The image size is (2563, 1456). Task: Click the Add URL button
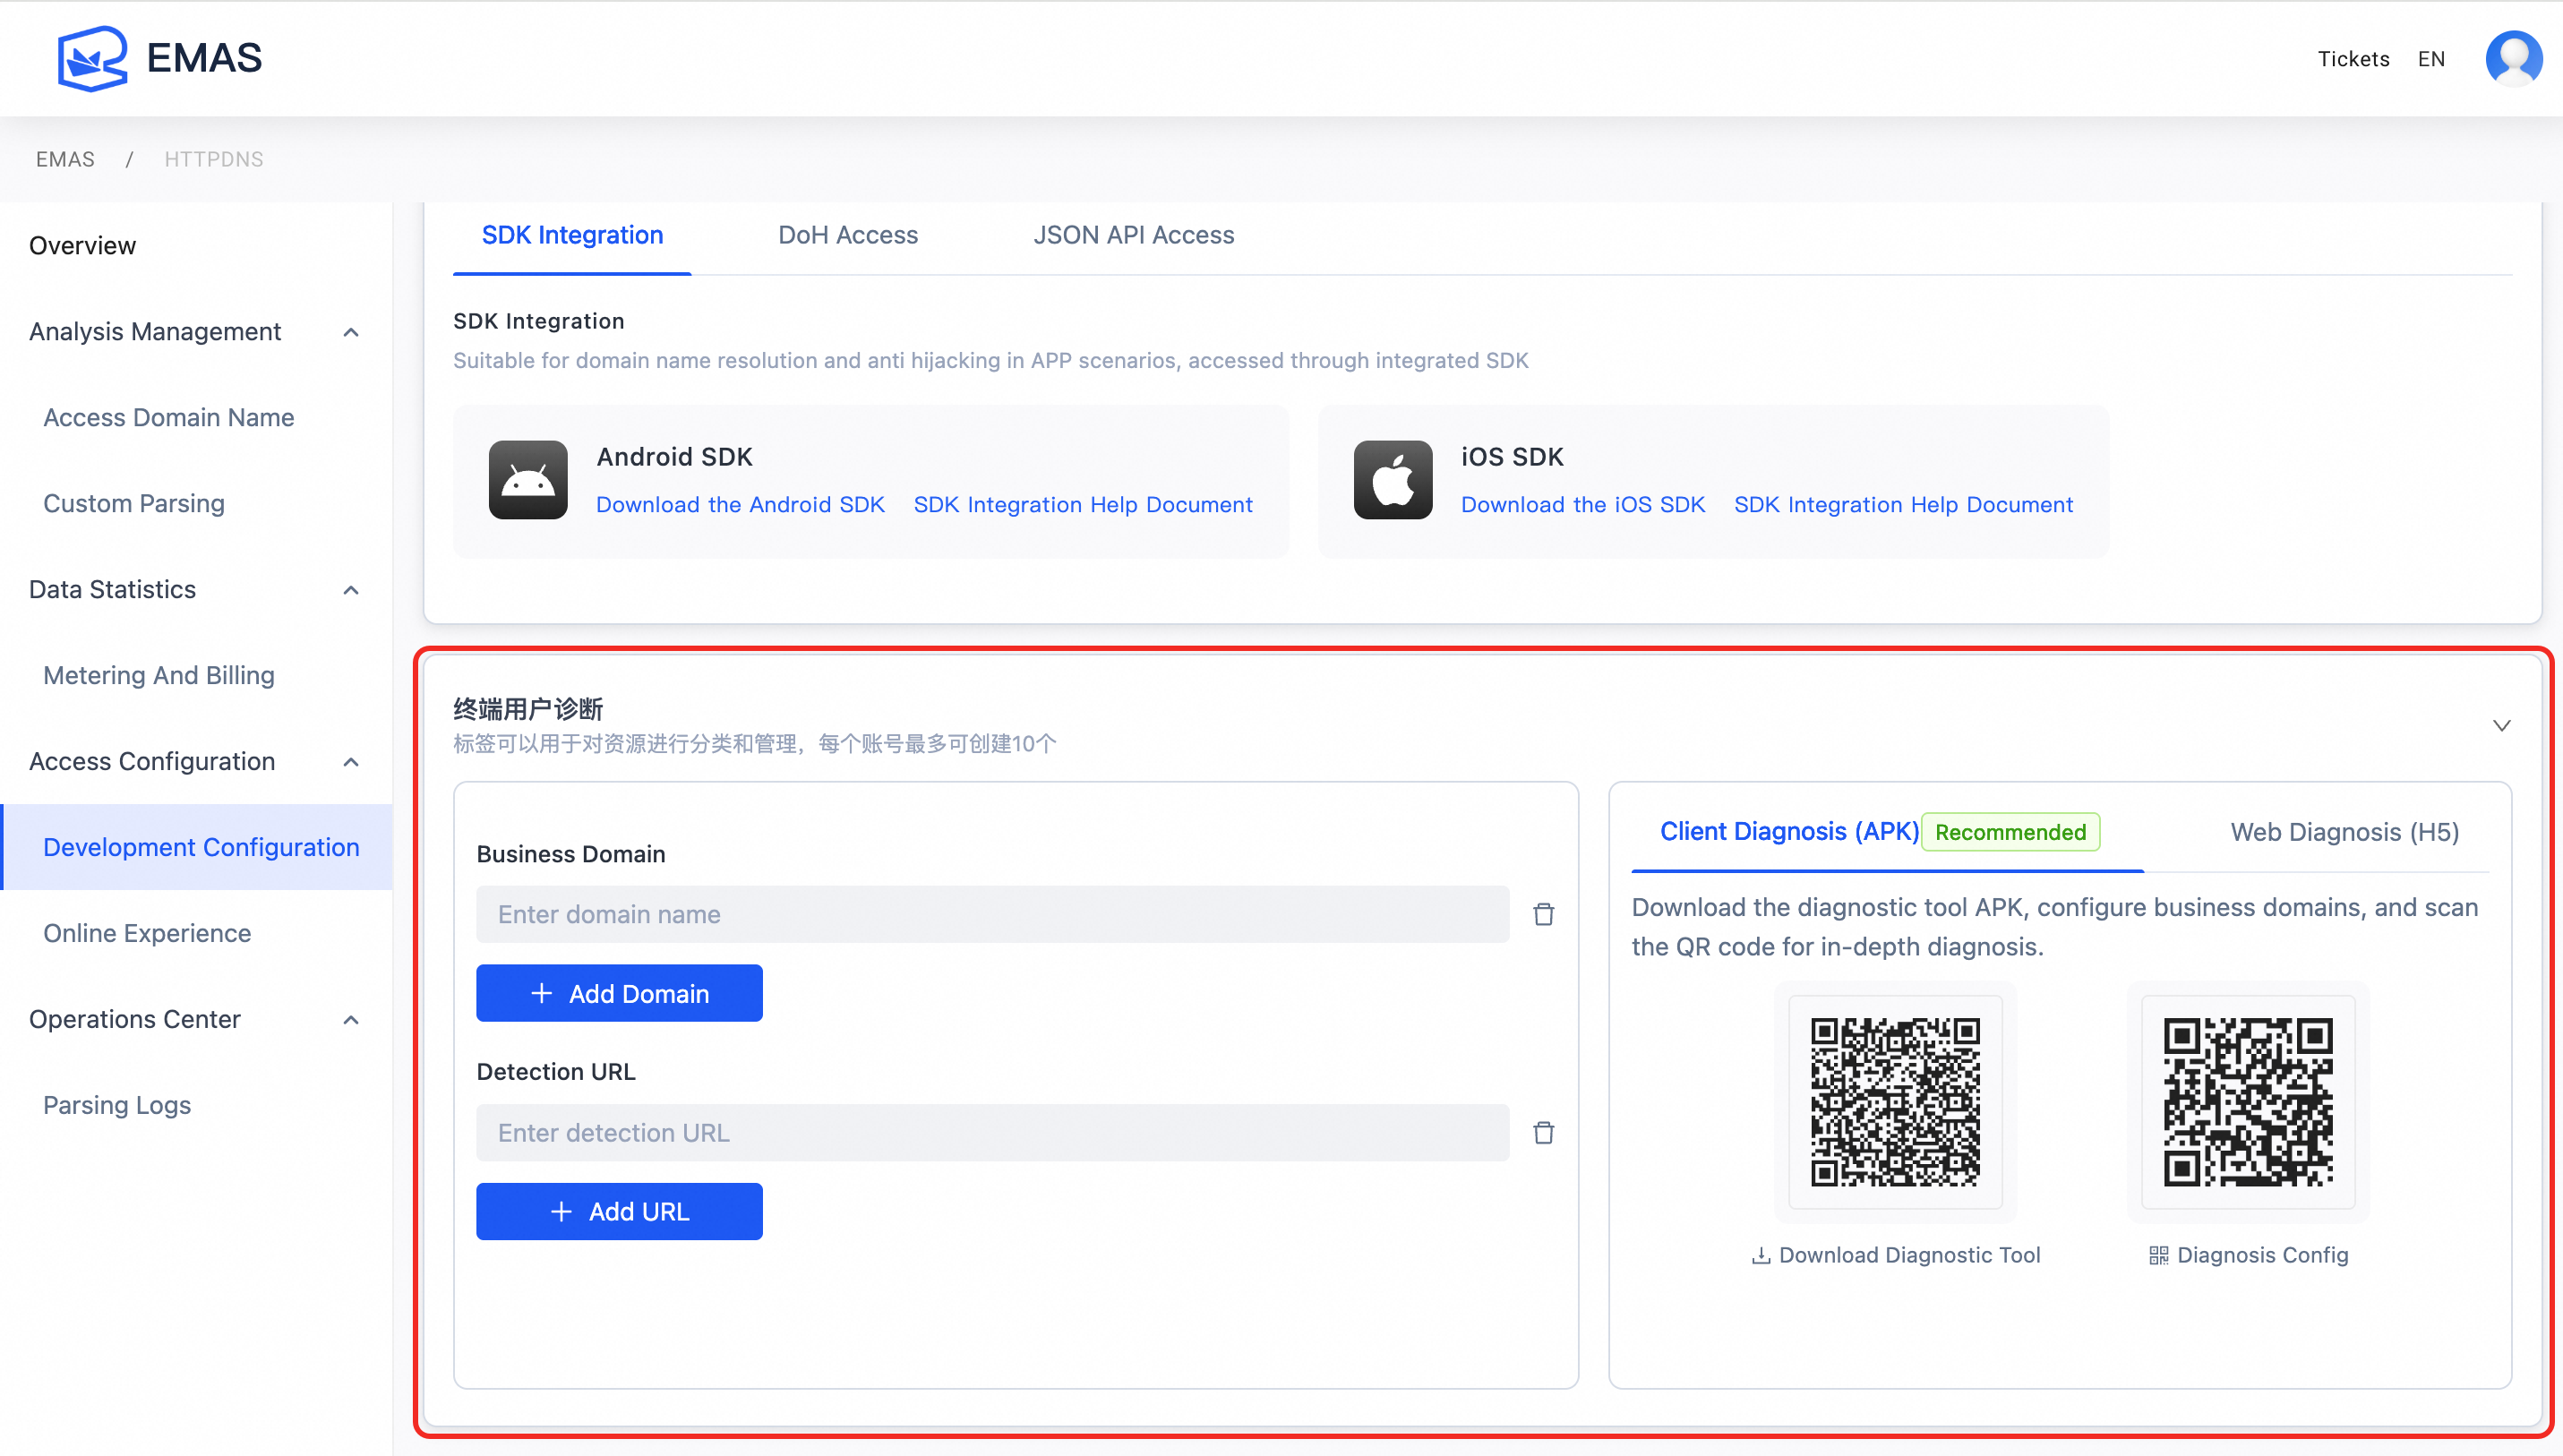click(619, 1211)
